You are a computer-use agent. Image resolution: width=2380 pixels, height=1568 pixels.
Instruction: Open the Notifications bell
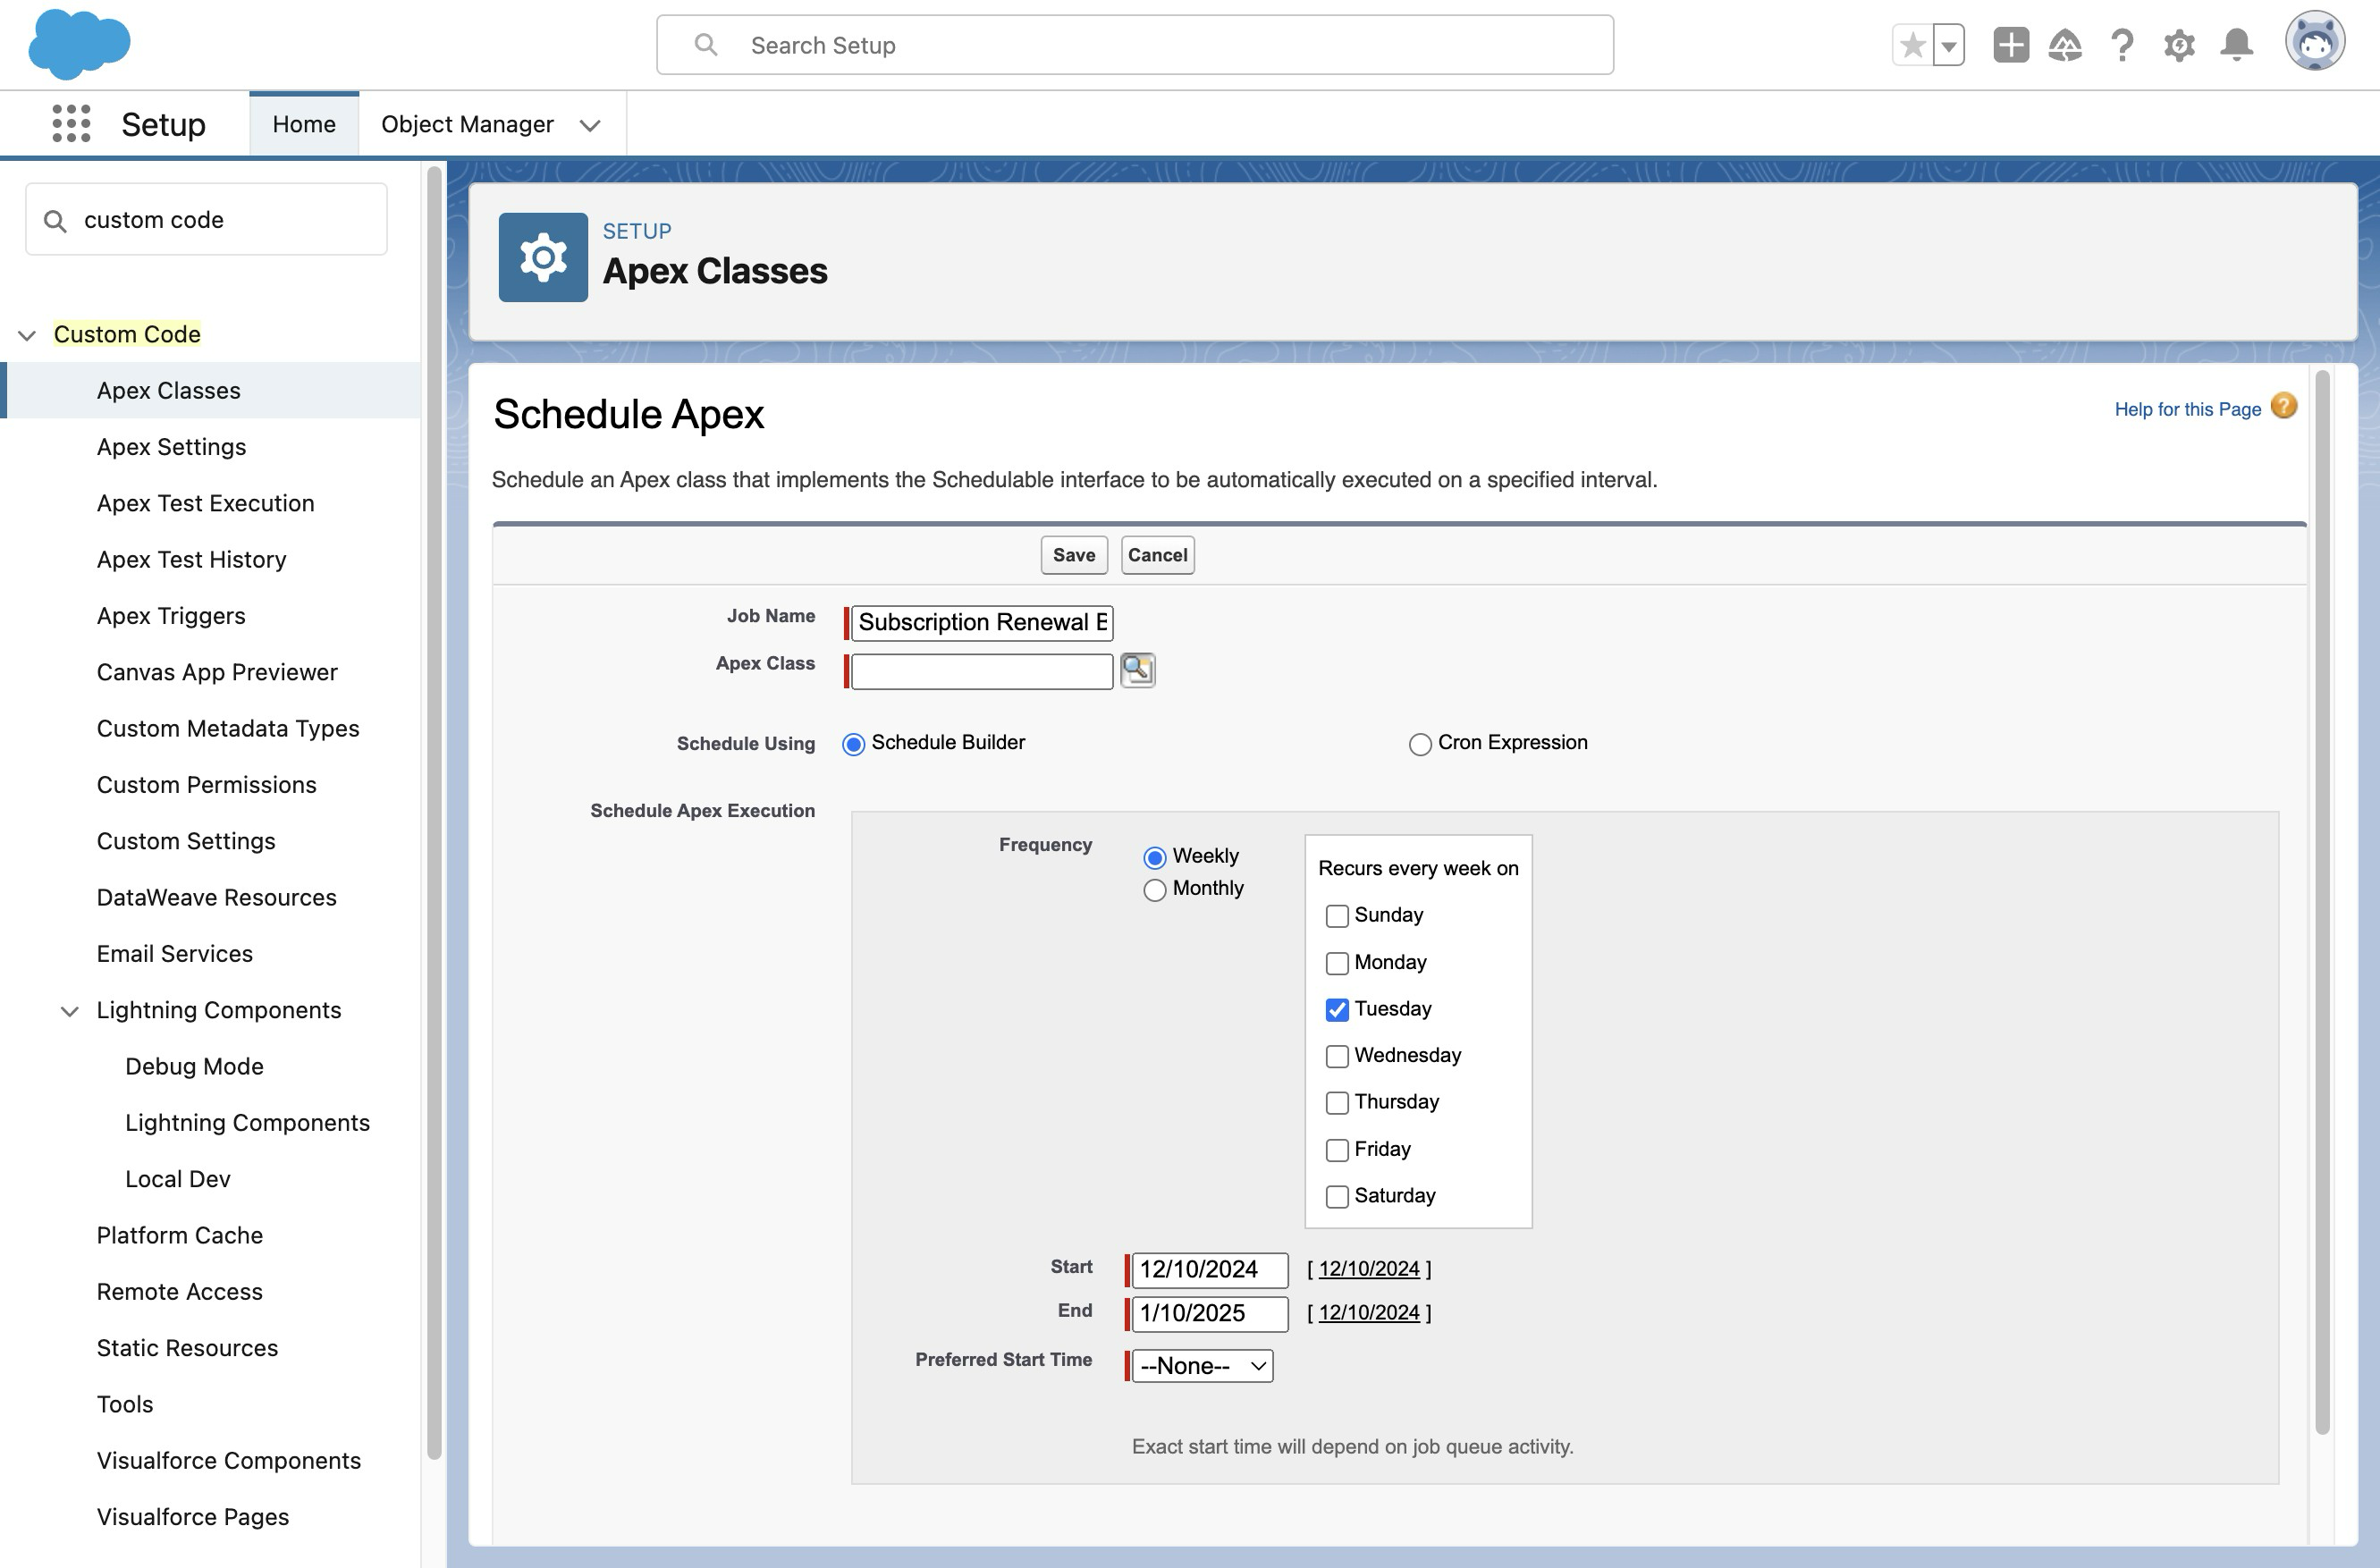pos(2237,45)
